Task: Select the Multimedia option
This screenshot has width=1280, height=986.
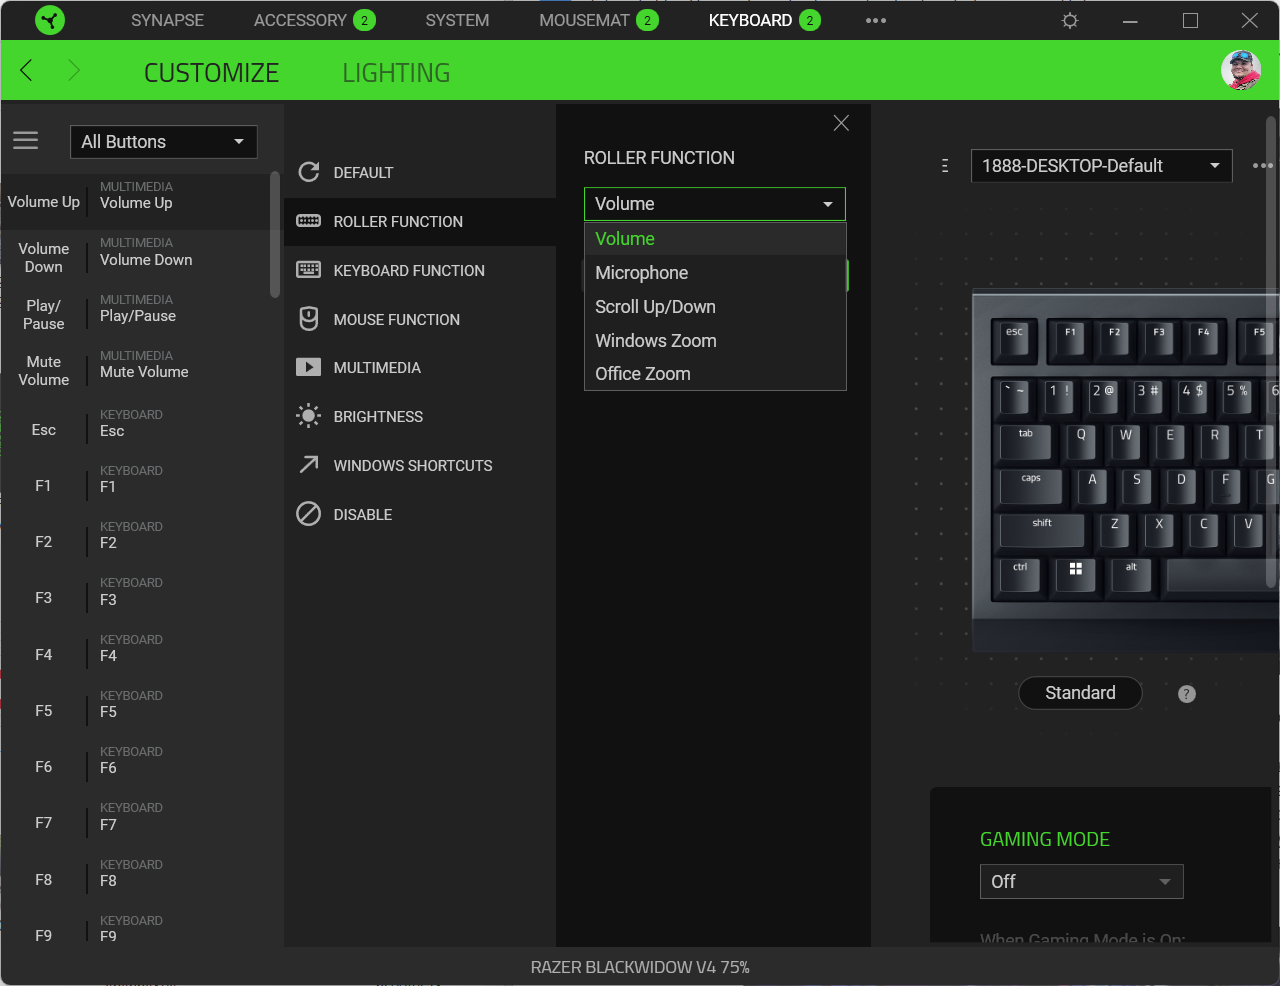Action: (420, 367)
